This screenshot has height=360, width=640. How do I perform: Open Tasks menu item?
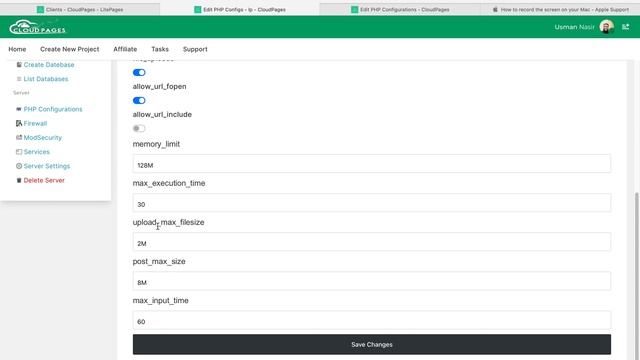tap(160, 49)
